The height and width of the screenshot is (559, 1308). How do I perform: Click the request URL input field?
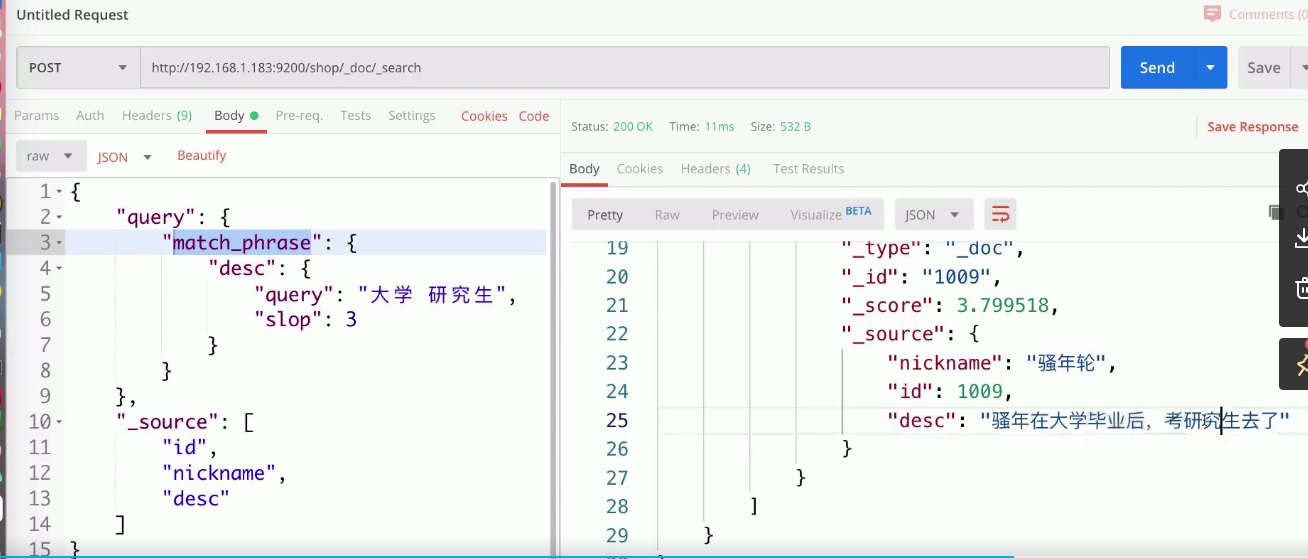pyautogui.click(x=625, y=67)
